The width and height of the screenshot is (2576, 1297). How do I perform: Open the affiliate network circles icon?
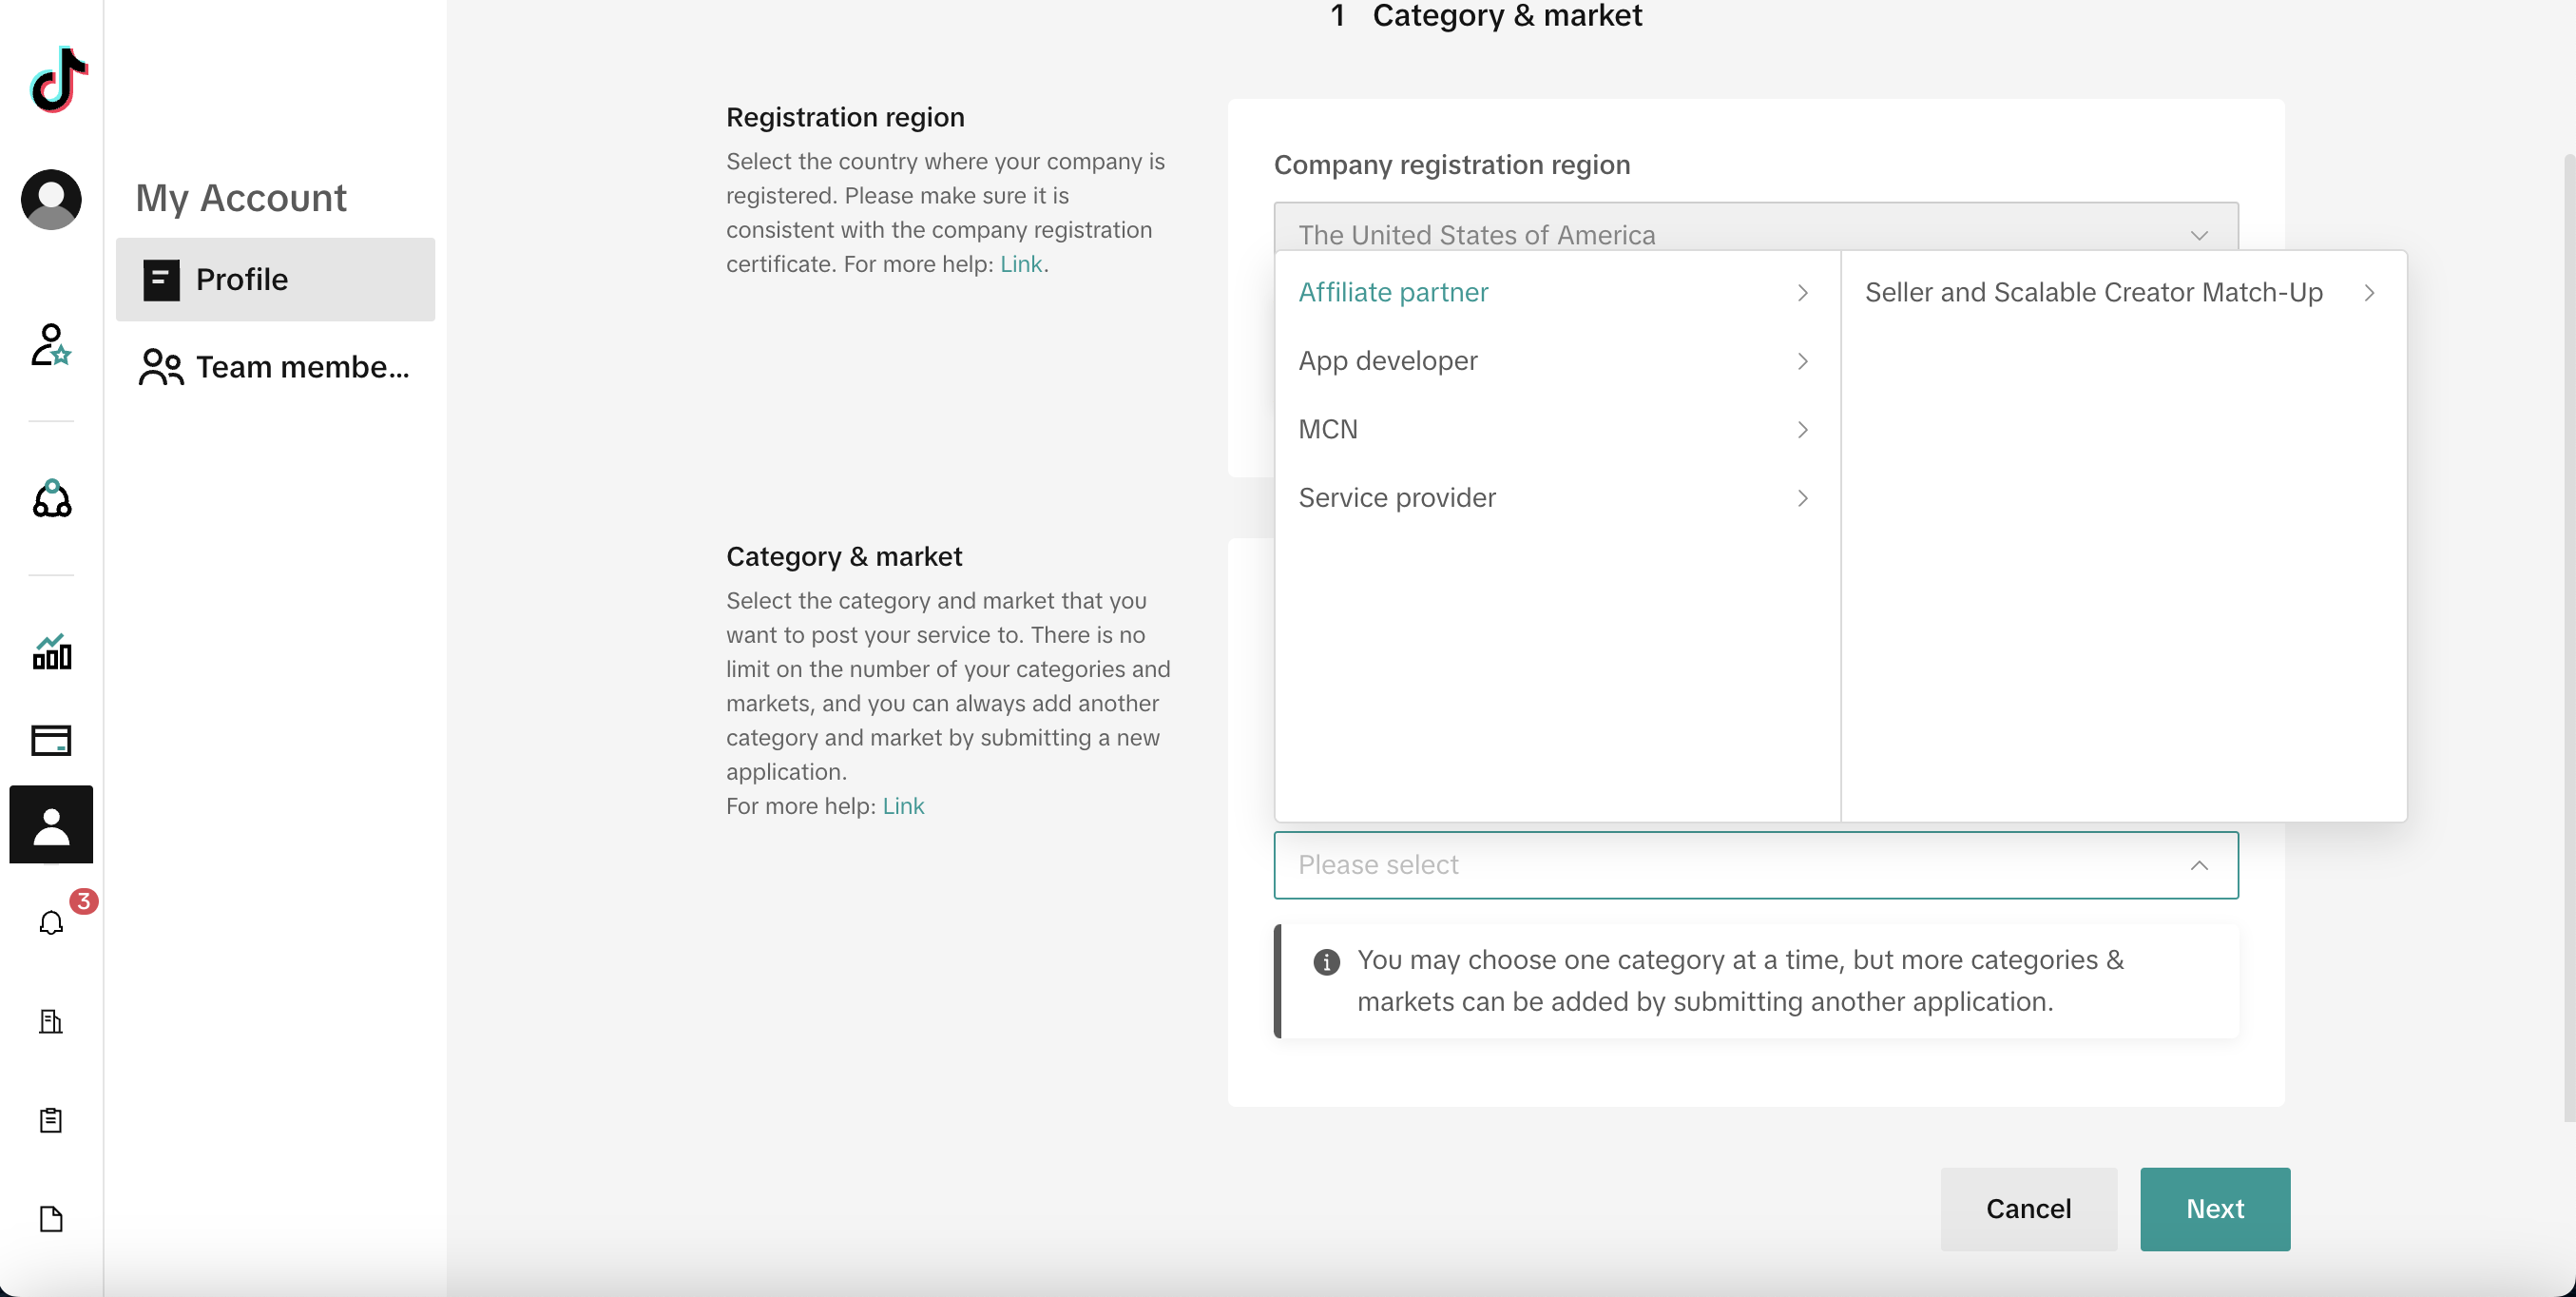pos(51,498)
